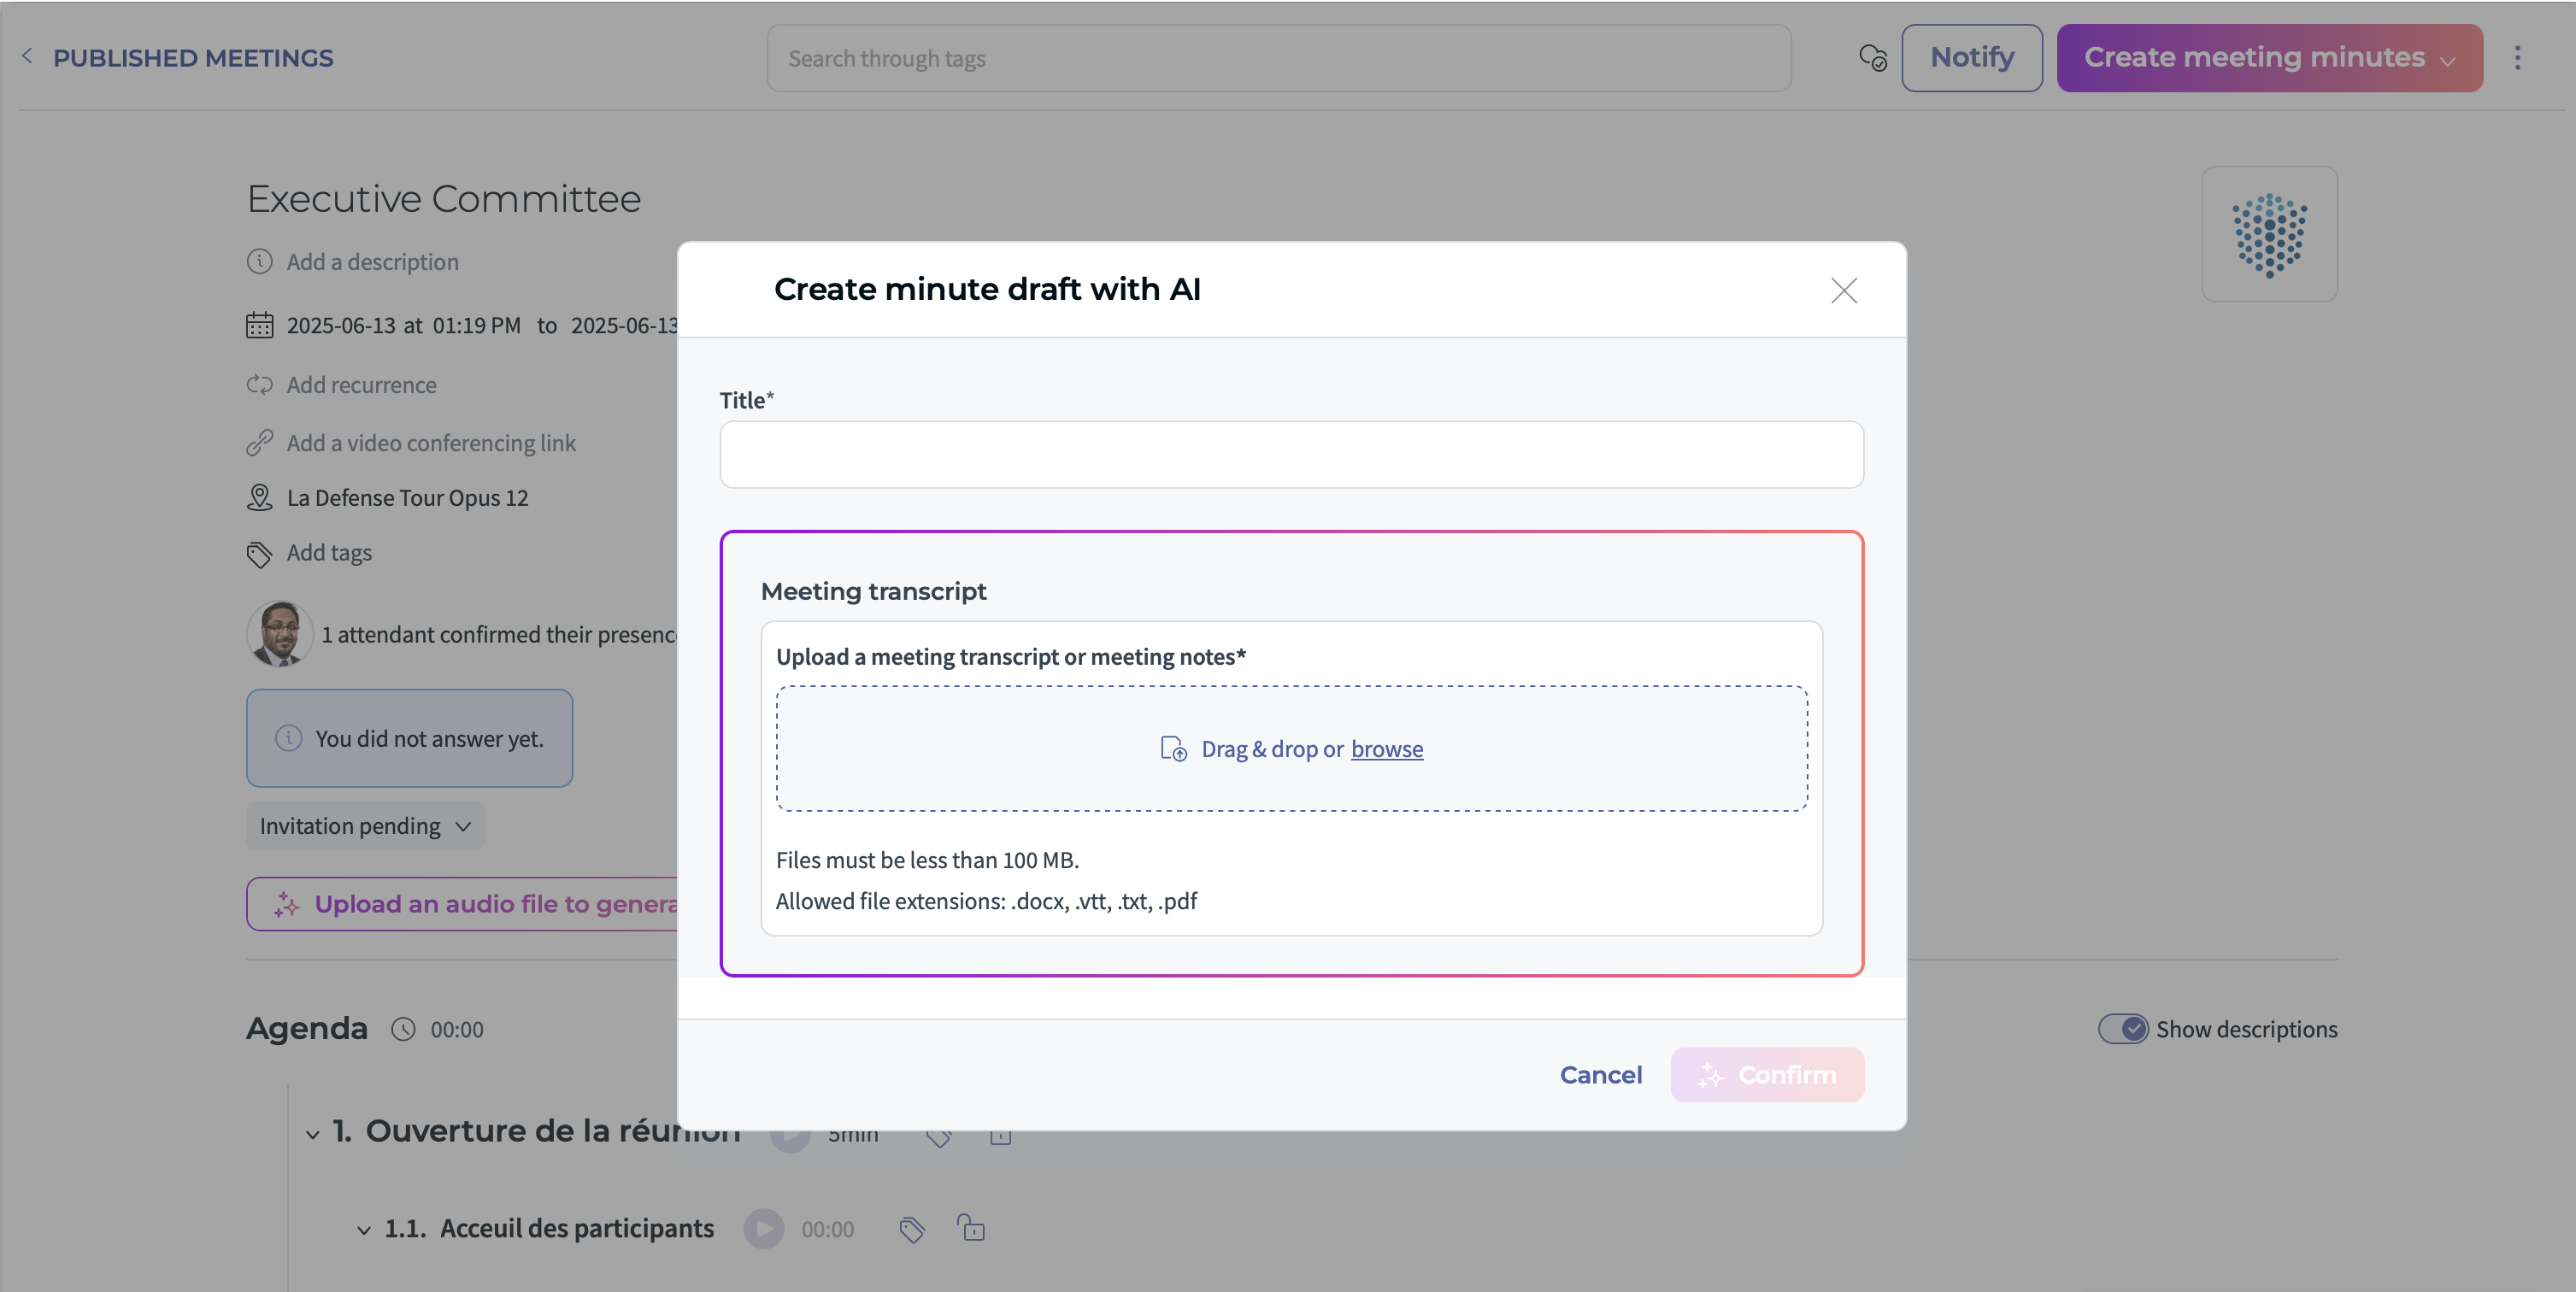This screenshot has width=2576, height=1292.
Task: Toggle the Show descriptions switch
Action: coord(2122,1029)
